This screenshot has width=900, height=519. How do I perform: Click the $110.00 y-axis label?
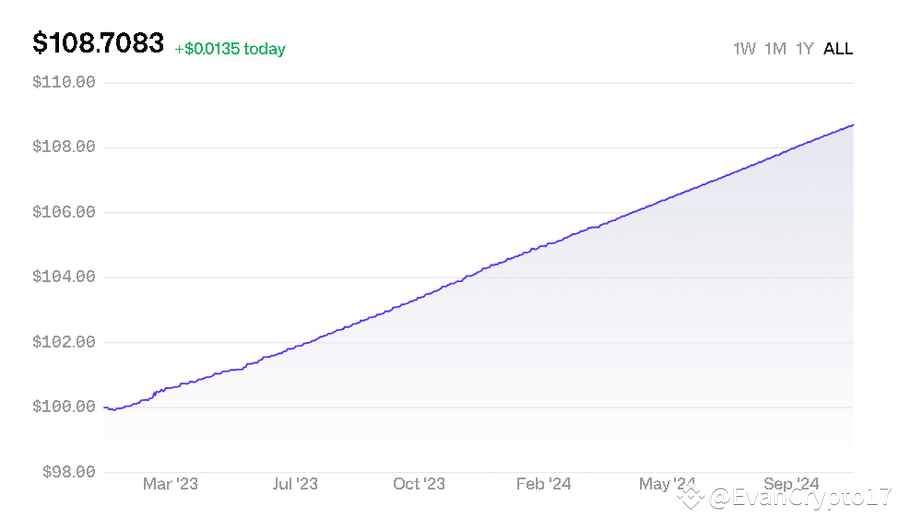pos(64,82)
